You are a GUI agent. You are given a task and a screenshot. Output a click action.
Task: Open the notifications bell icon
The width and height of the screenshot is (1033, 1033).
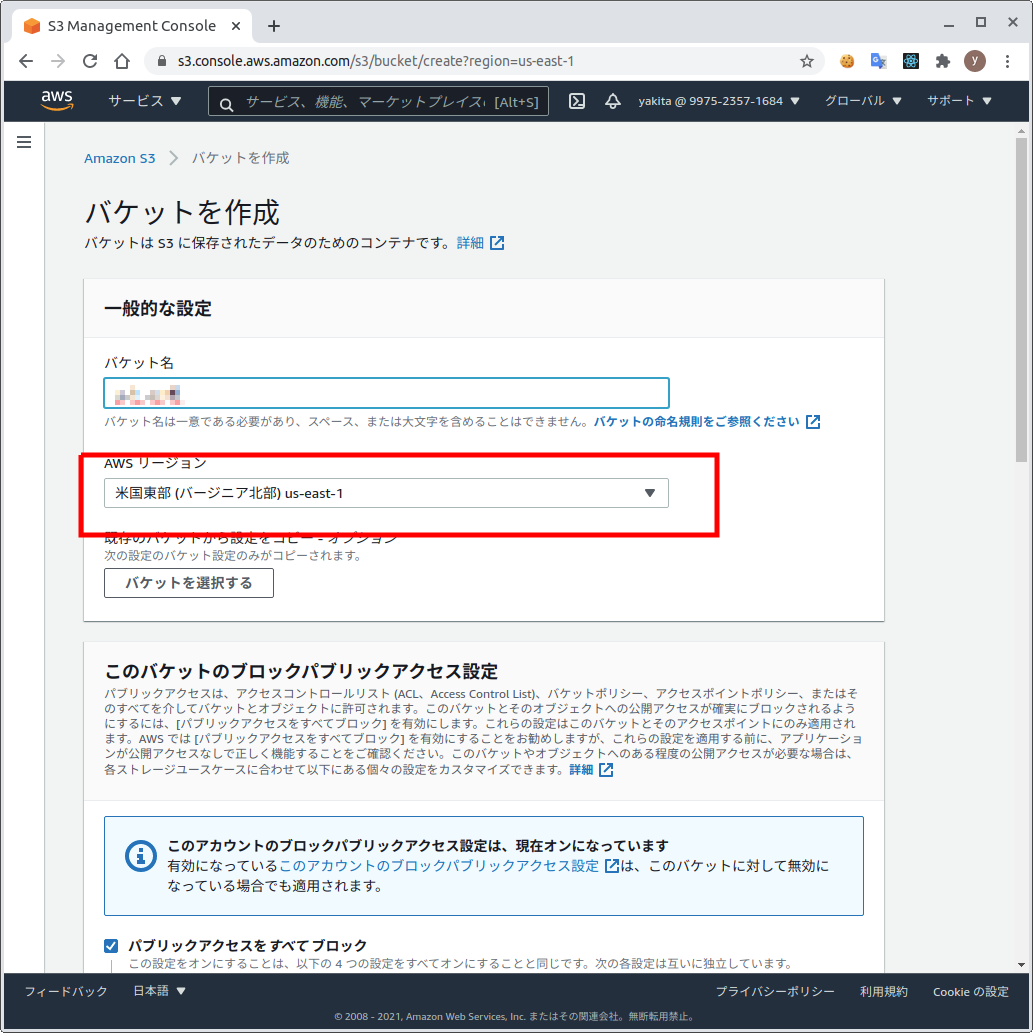coord(613,101)
